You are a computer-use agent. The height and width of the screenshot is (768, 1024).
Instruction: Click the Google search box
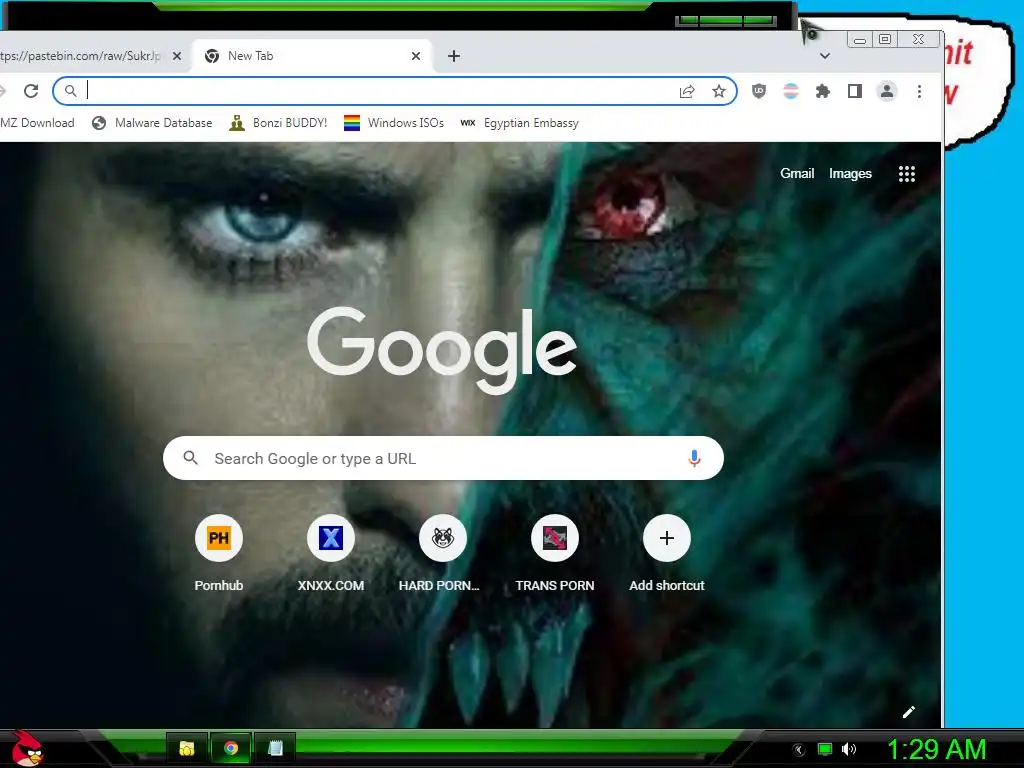click(443, 458)
